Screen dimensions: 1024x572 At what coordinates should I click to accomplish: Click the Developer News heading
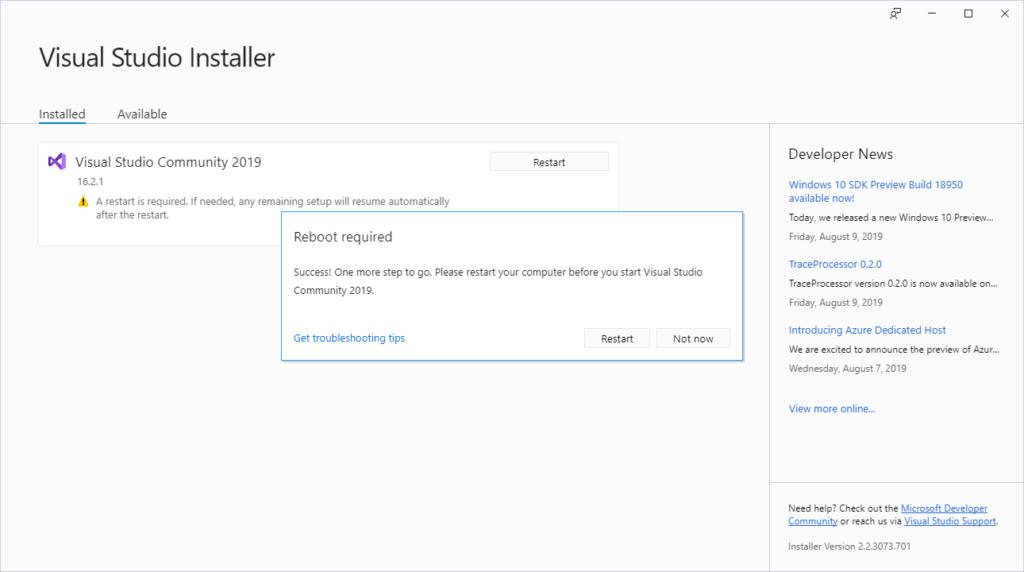point(840,154)
